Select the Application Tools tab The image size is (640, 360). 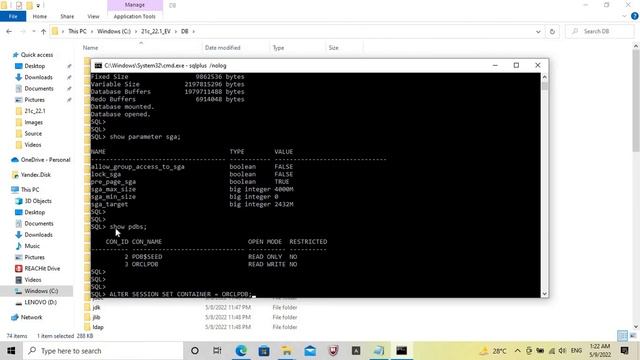(x=135, y=16)
